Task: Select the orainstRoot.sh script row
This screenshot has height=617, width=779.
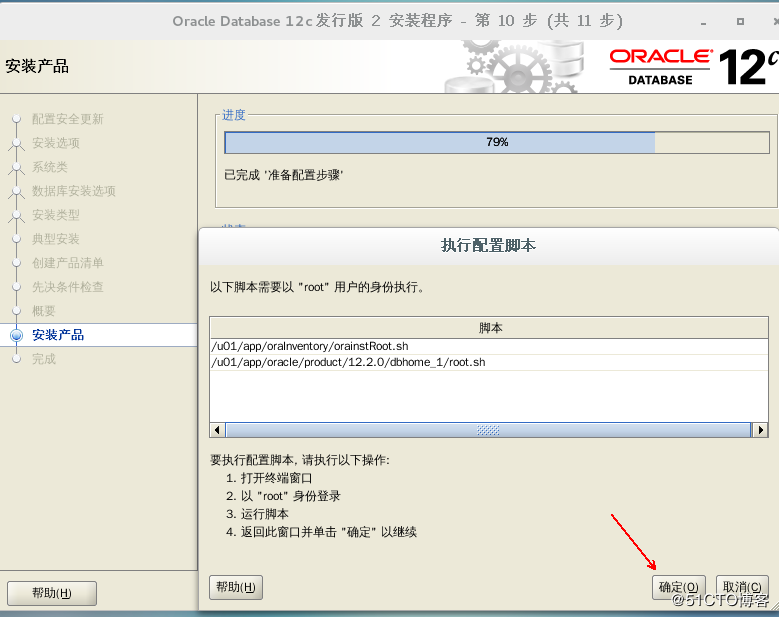Action: coord(489,346)
